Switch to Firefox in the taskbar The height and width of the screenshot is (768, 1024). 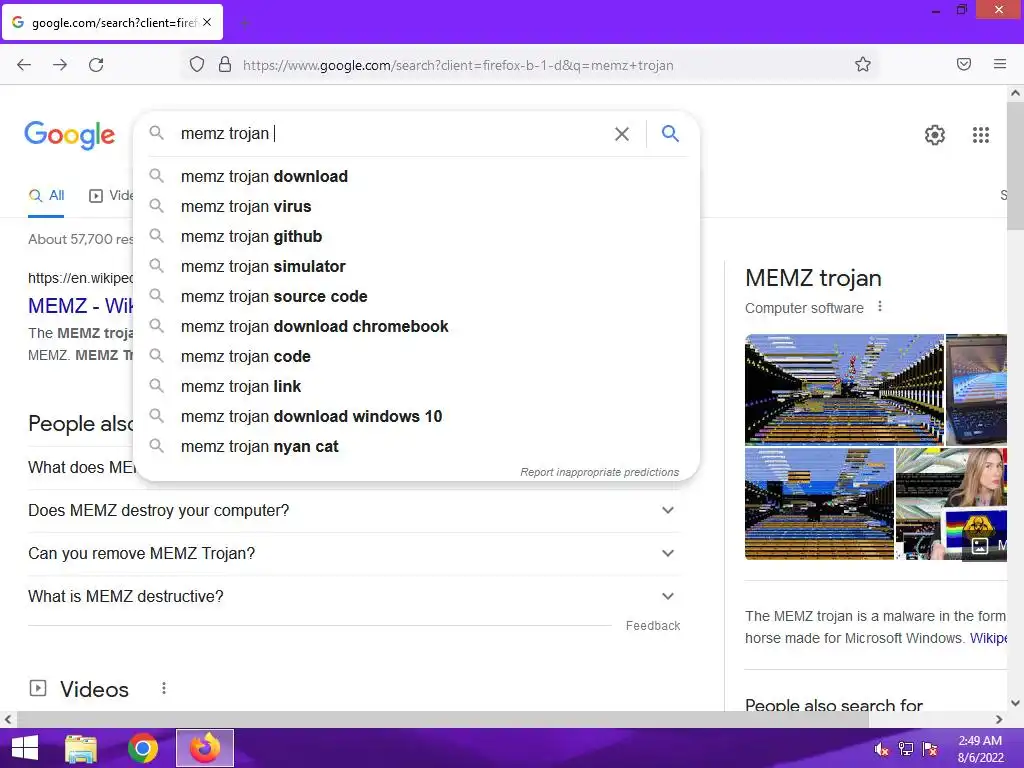(x=205, y=748)
